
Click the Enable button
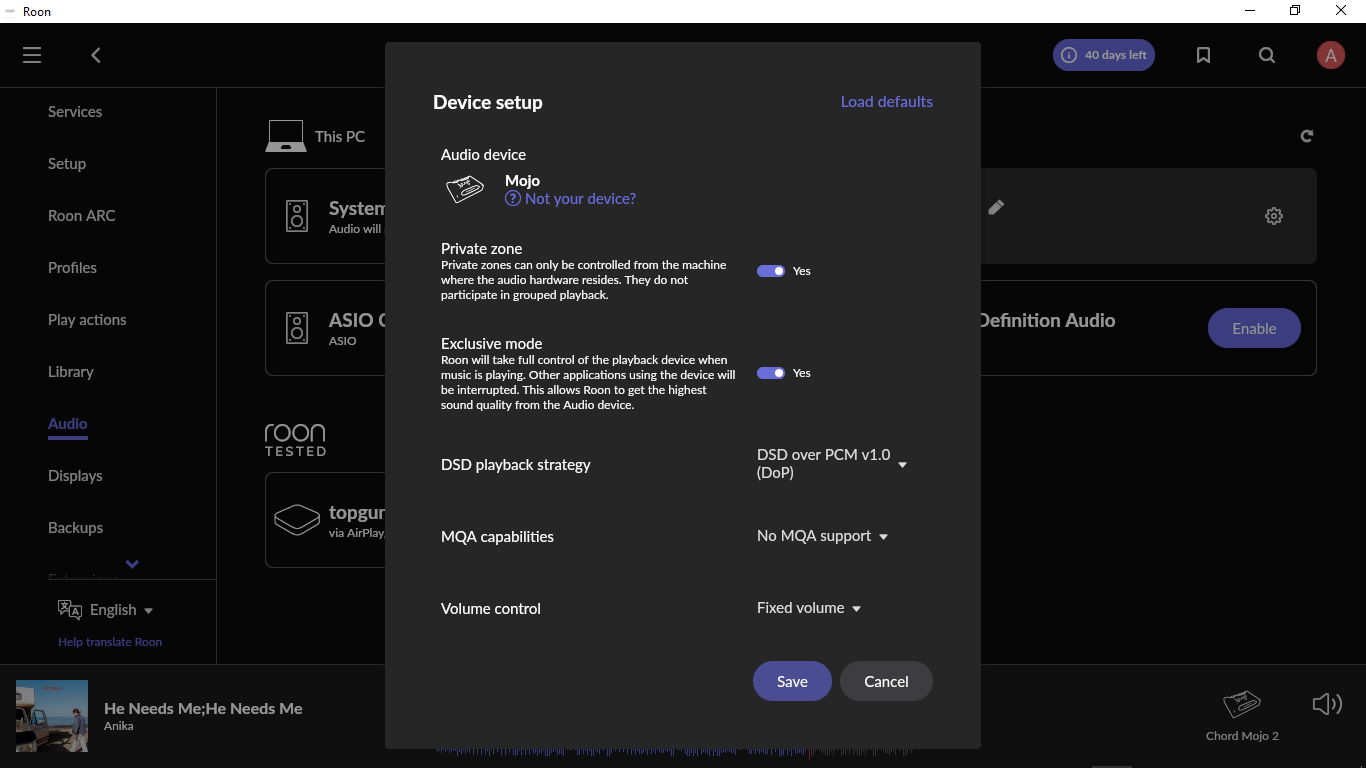[1254, 328]
